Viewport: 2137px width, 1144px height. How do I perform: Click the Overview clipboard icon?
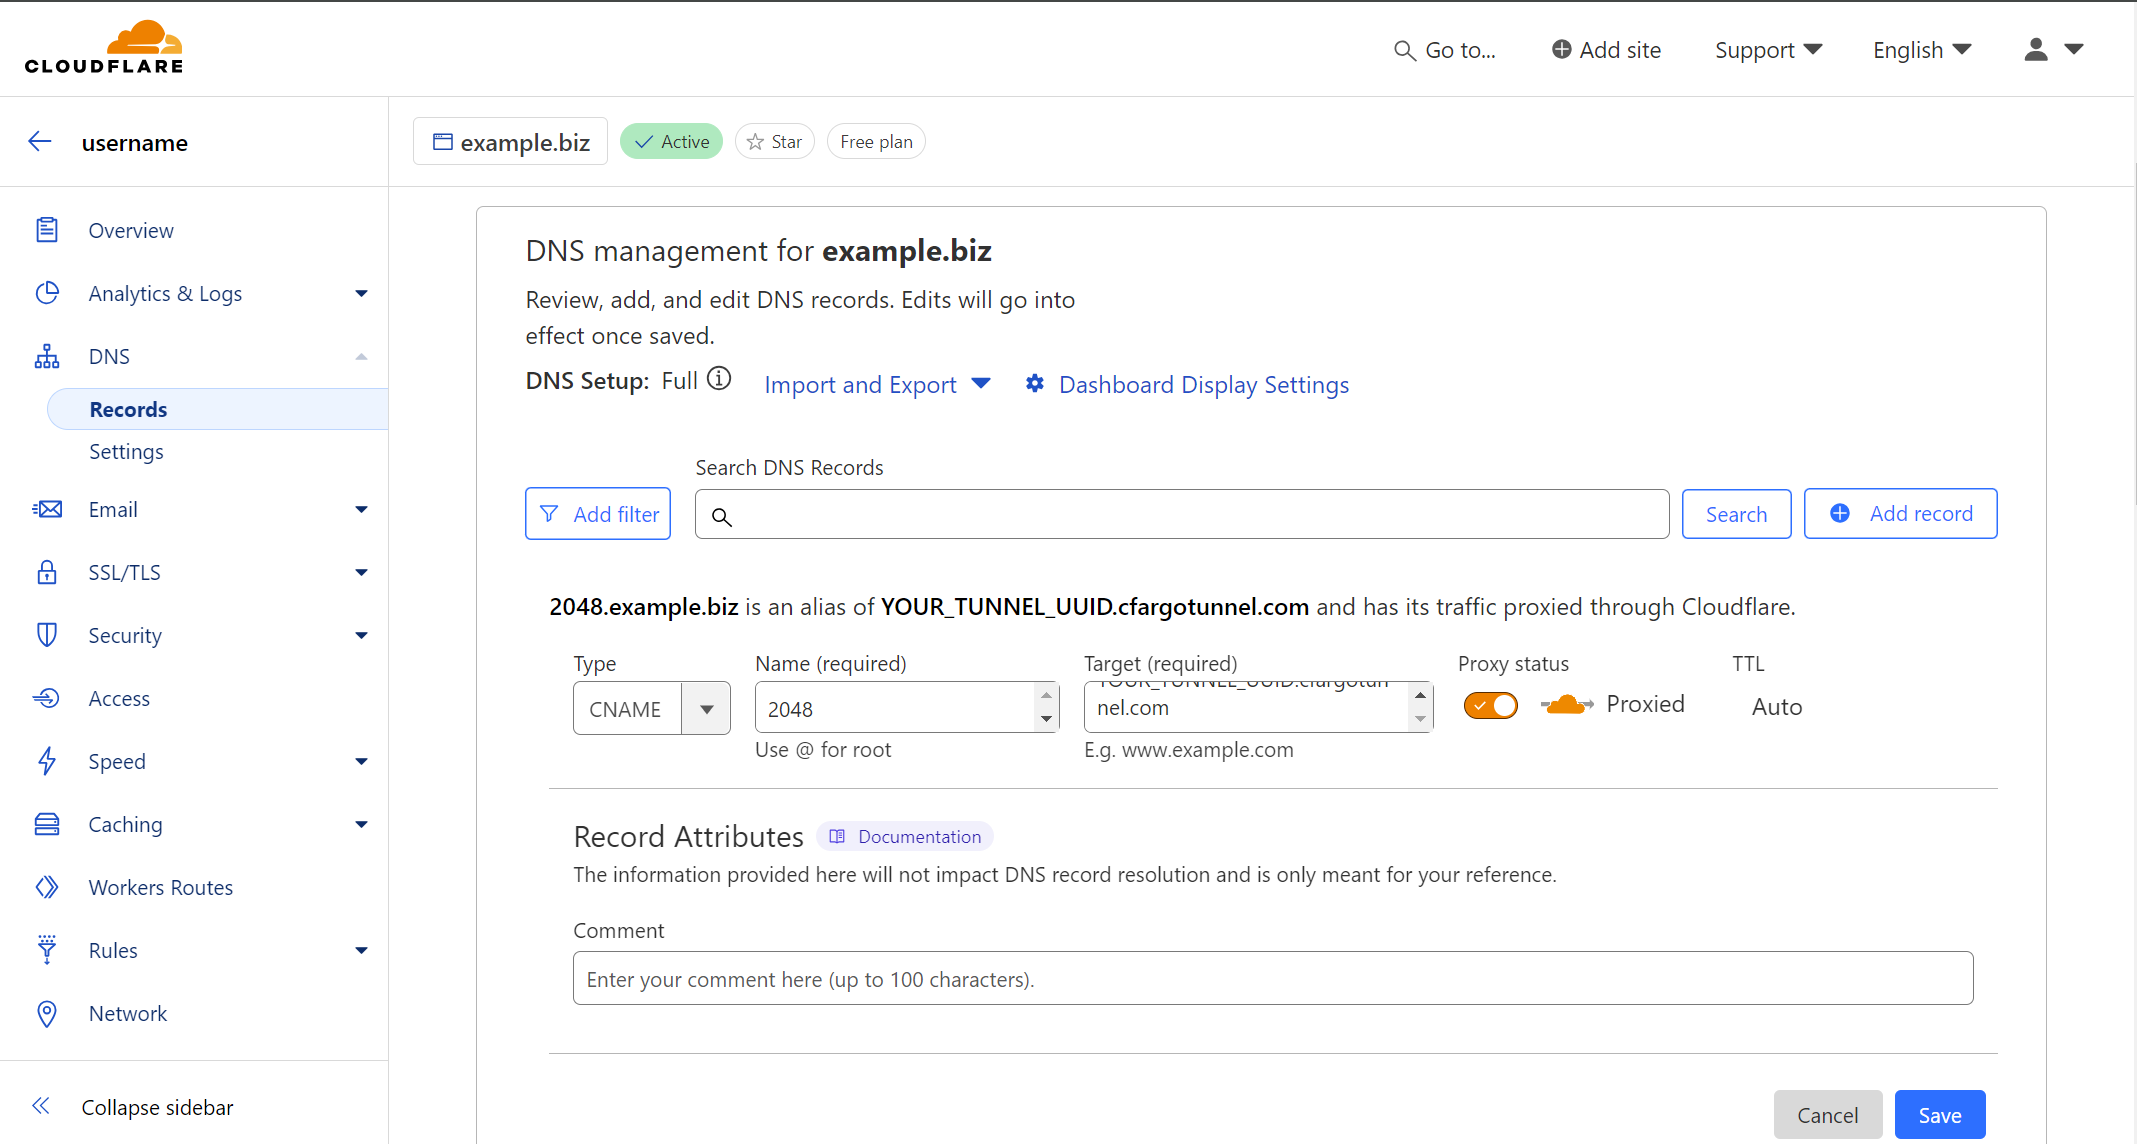click(x=47, y=230)
